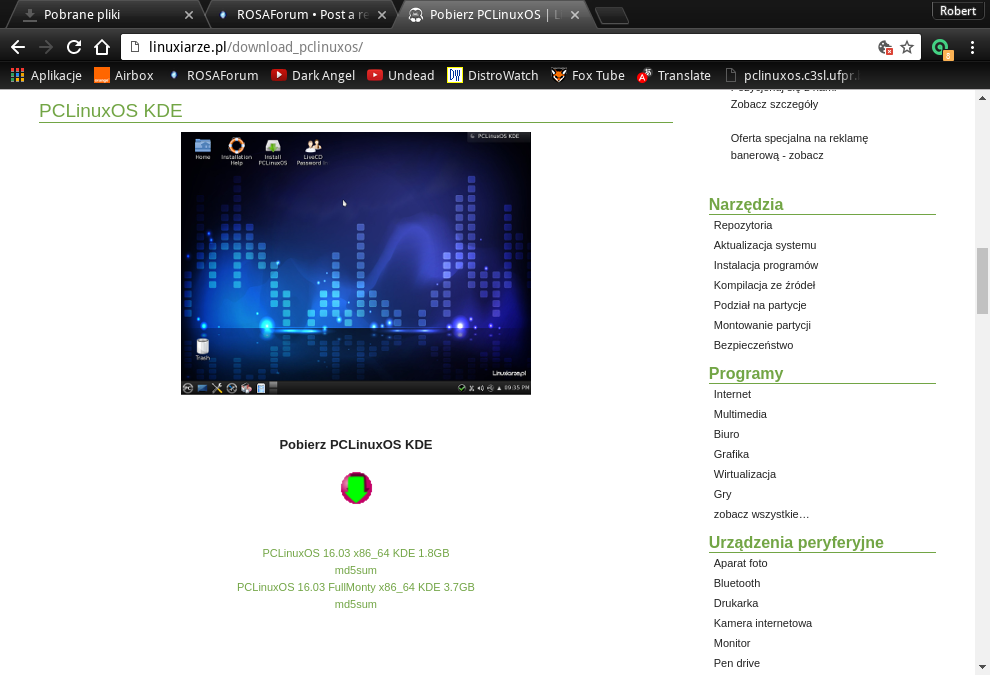Open Biuro link
The image size is (990, 675).
[726, 434]
